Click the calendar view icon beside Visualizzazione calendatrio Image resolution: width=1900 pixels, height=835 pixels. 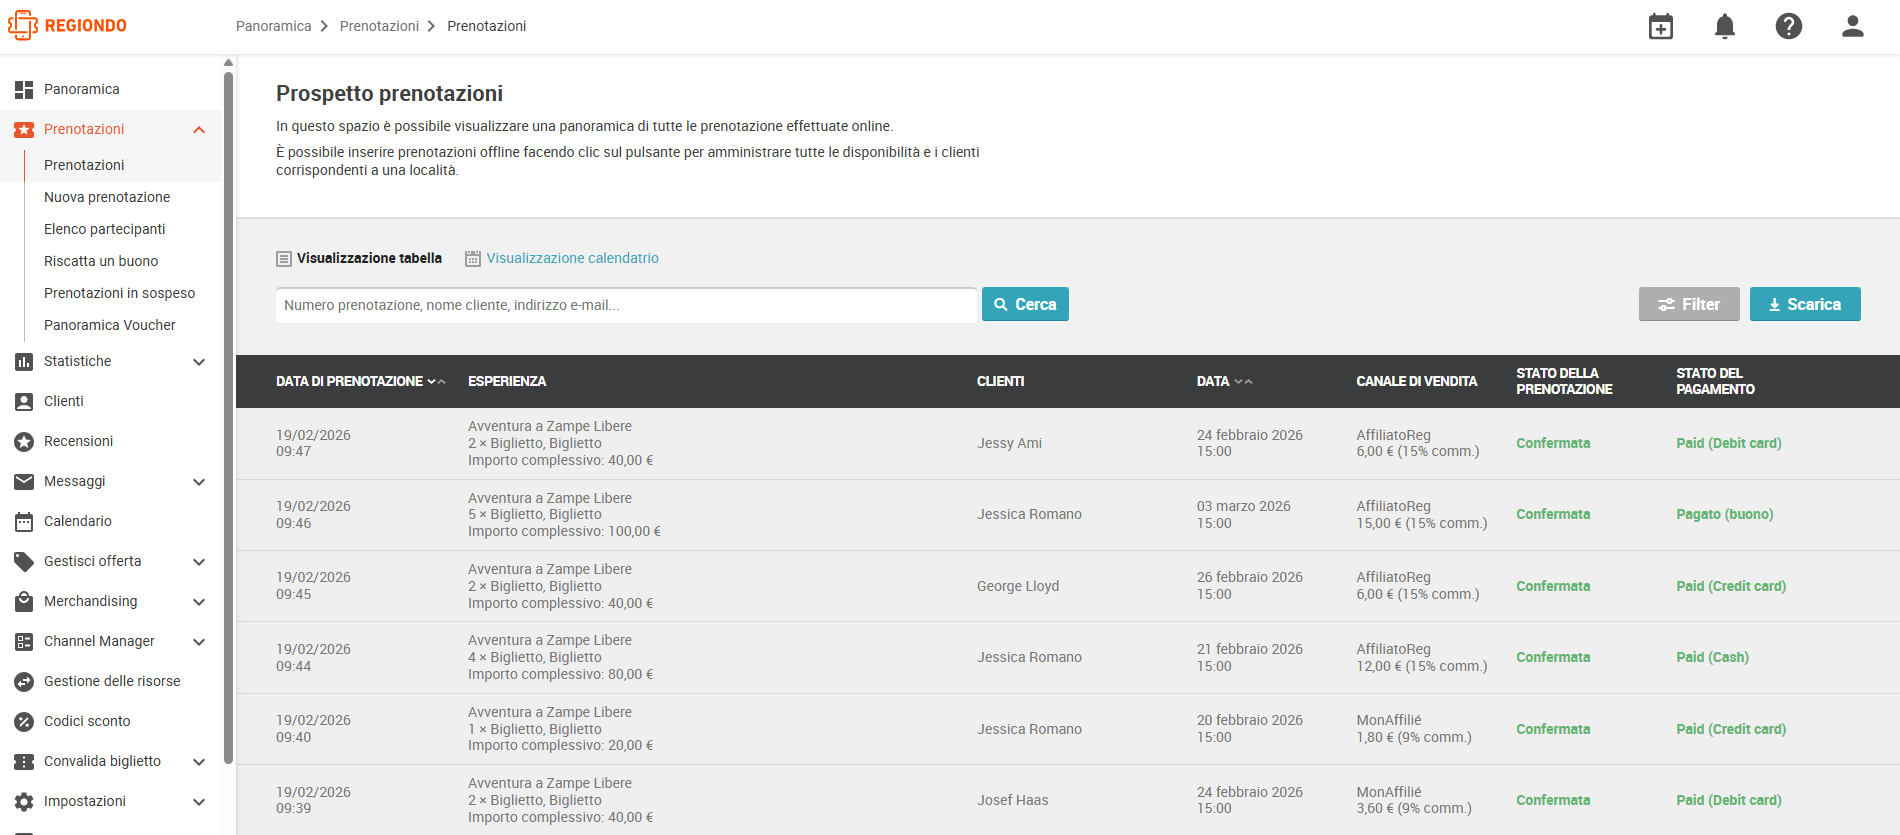tap(473, 258)
